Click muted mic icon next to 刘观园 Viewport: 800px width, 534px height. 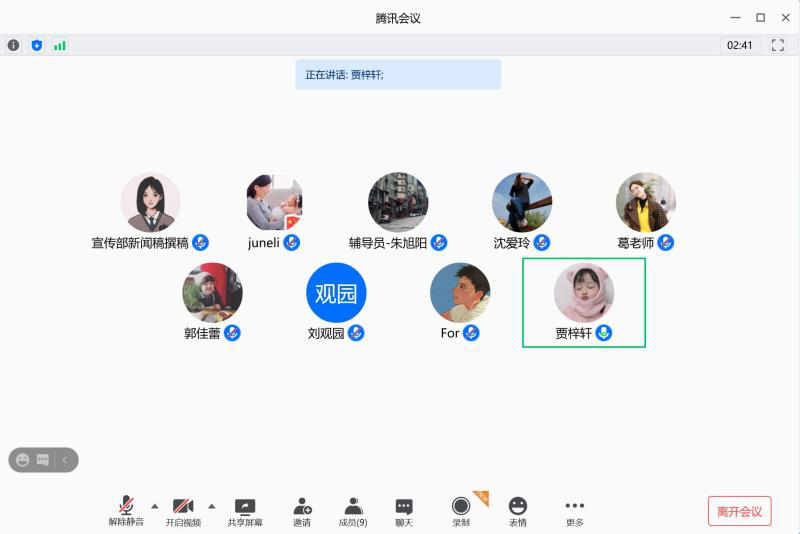click(356, 333)
